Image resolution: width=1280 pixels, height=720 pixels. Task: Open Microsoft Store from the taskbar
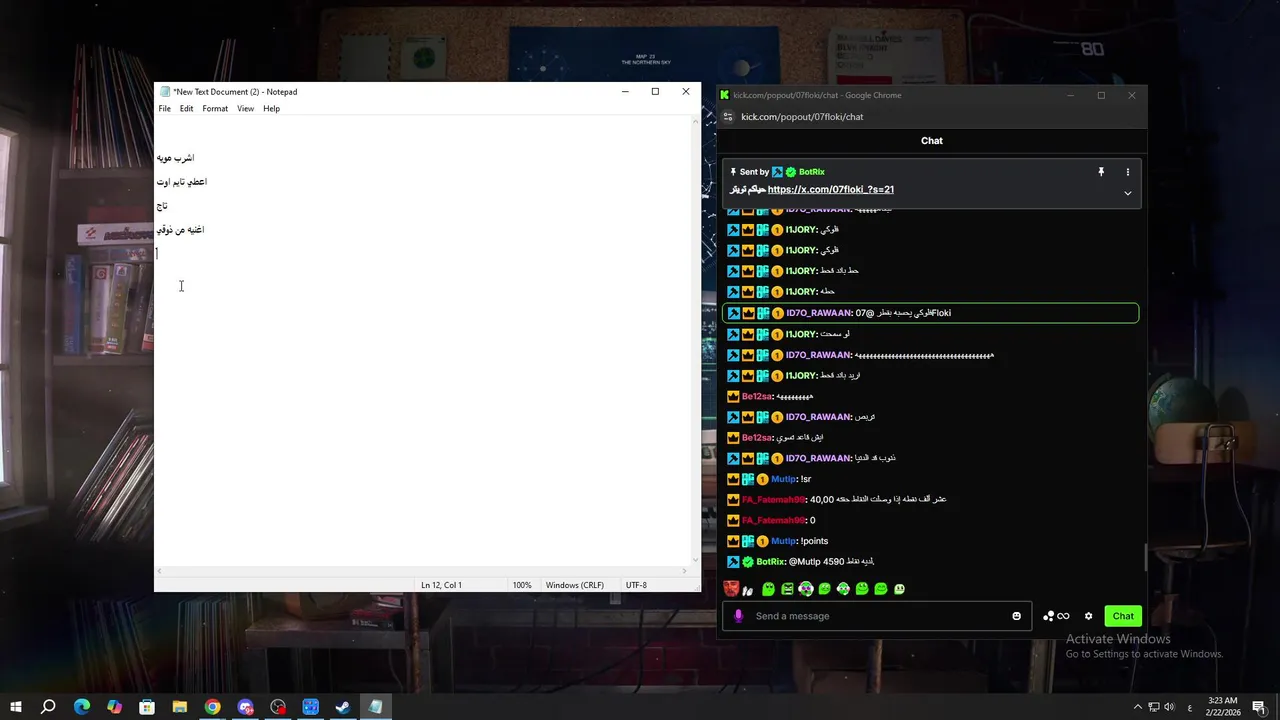[x=147, y=707]
